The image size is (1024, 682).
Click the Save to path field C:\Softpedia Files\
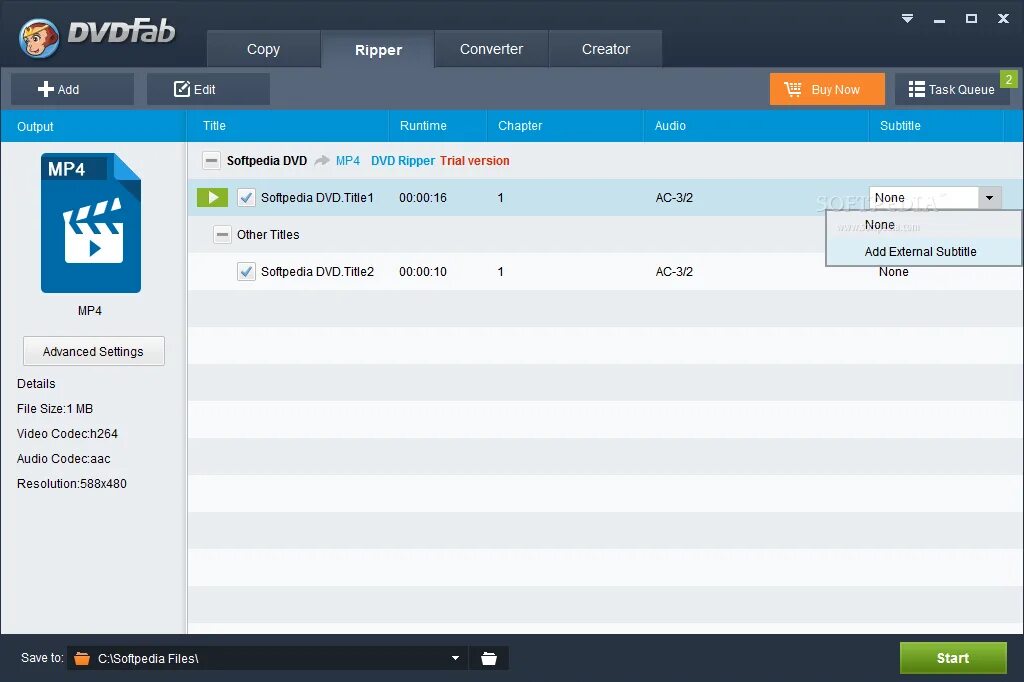268,658
